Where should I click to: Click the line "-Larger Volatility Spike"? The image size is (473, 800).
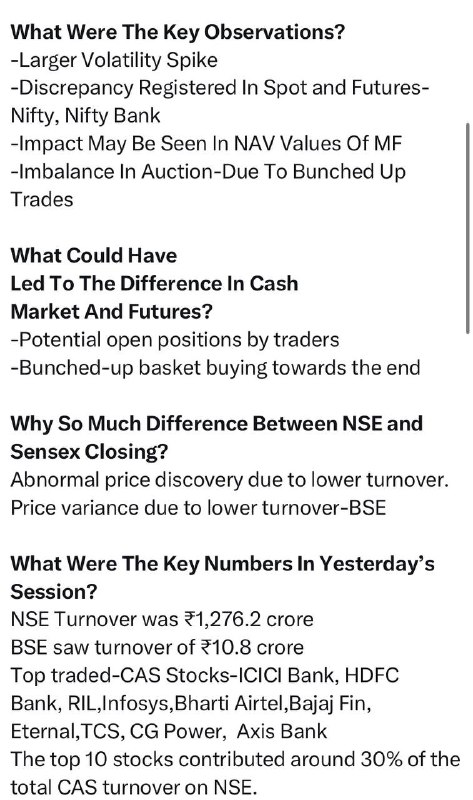tap(114, 60)
